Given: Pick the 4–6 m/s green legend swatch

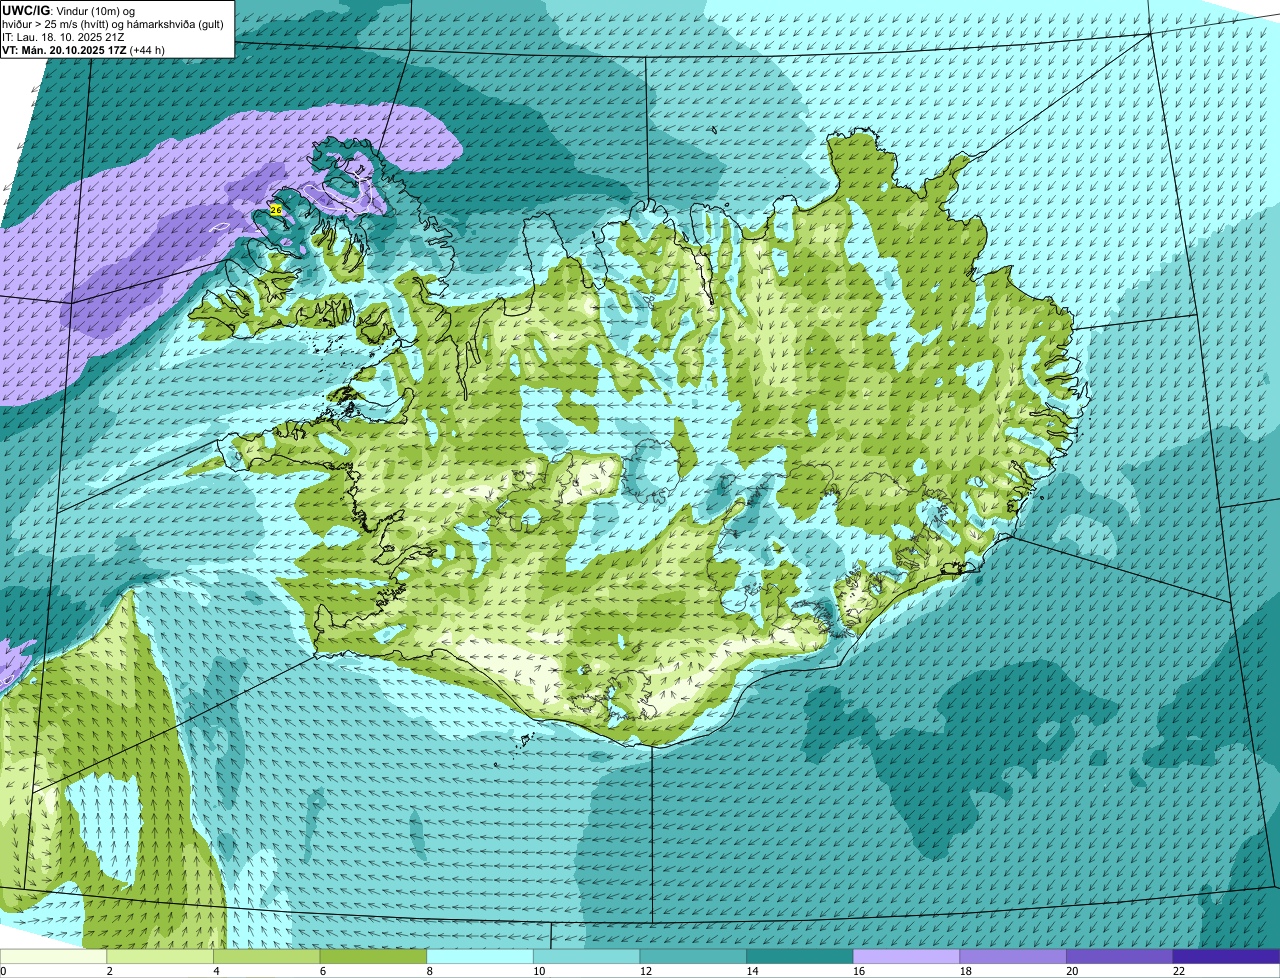Looking at the screenshot, I should (266, 956).
